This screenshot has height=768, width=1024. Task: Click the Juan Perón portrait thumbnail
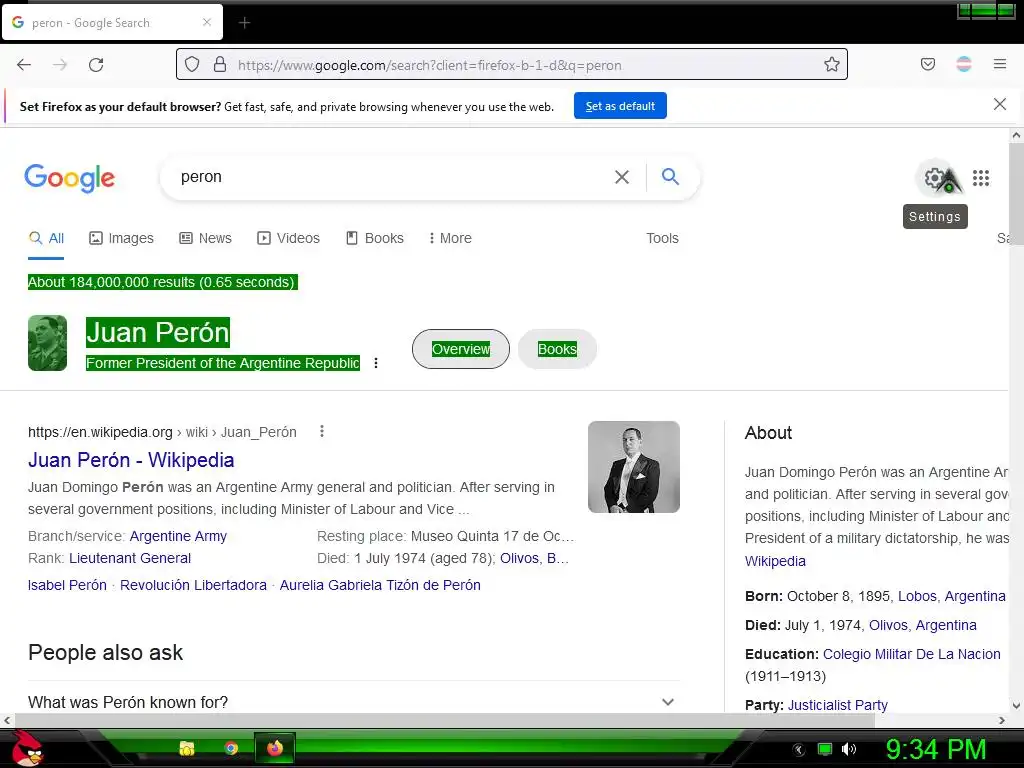click(48, 343)
